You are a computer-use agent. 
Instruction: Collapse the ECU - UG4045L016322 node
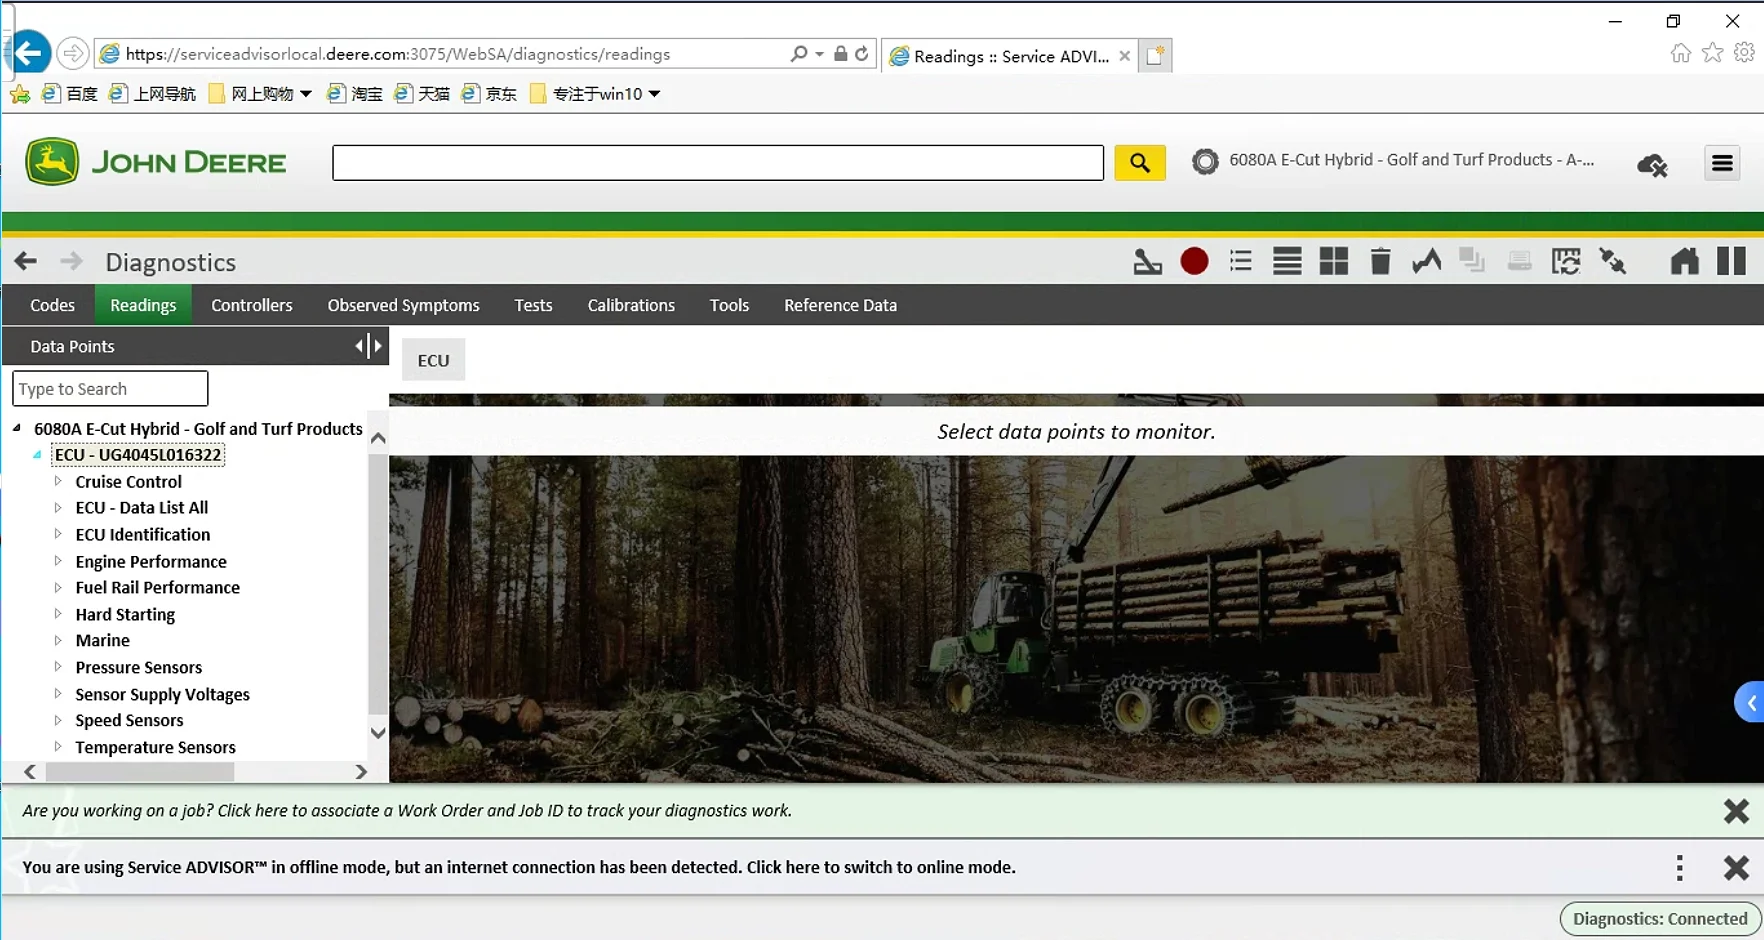(x=37, y=455)
